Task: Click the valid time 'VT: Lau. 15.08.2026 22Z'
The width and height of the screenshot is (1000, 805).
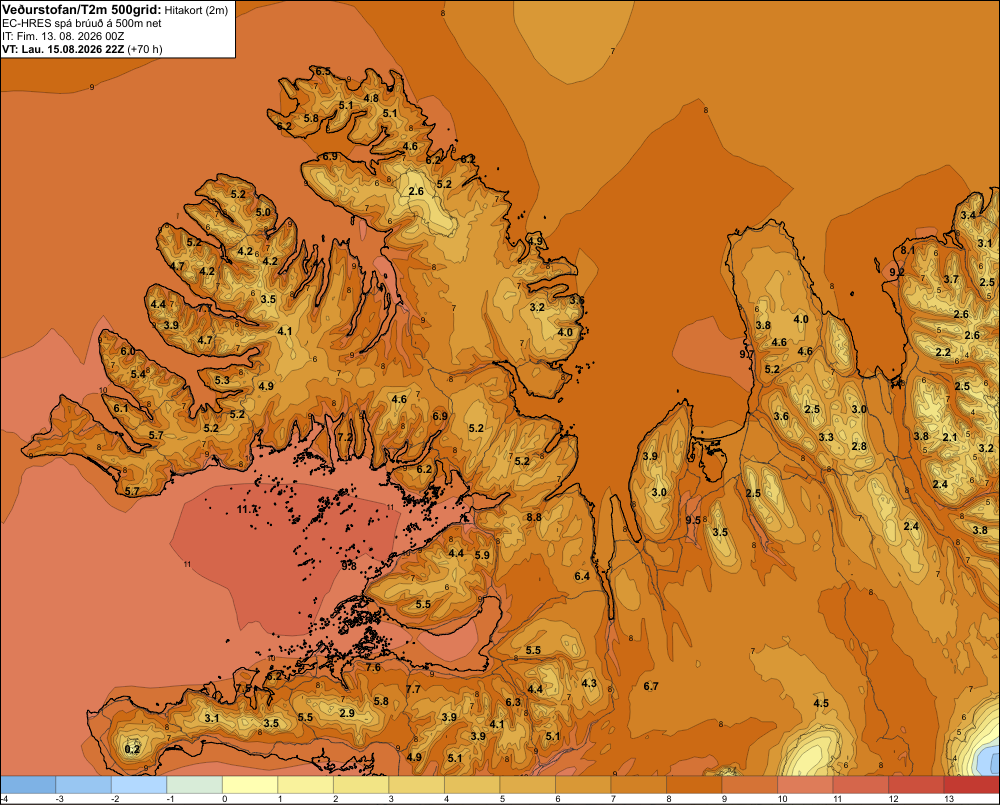Action: [64, 49]
